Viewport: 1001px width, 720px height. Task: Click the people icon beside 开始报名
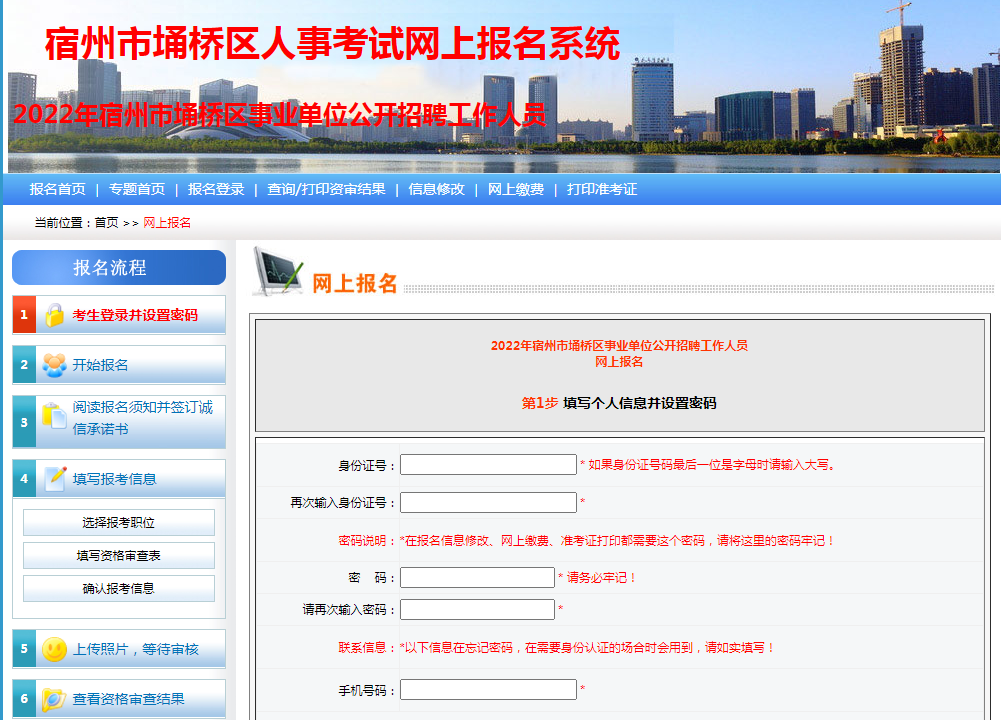[54, 365]
